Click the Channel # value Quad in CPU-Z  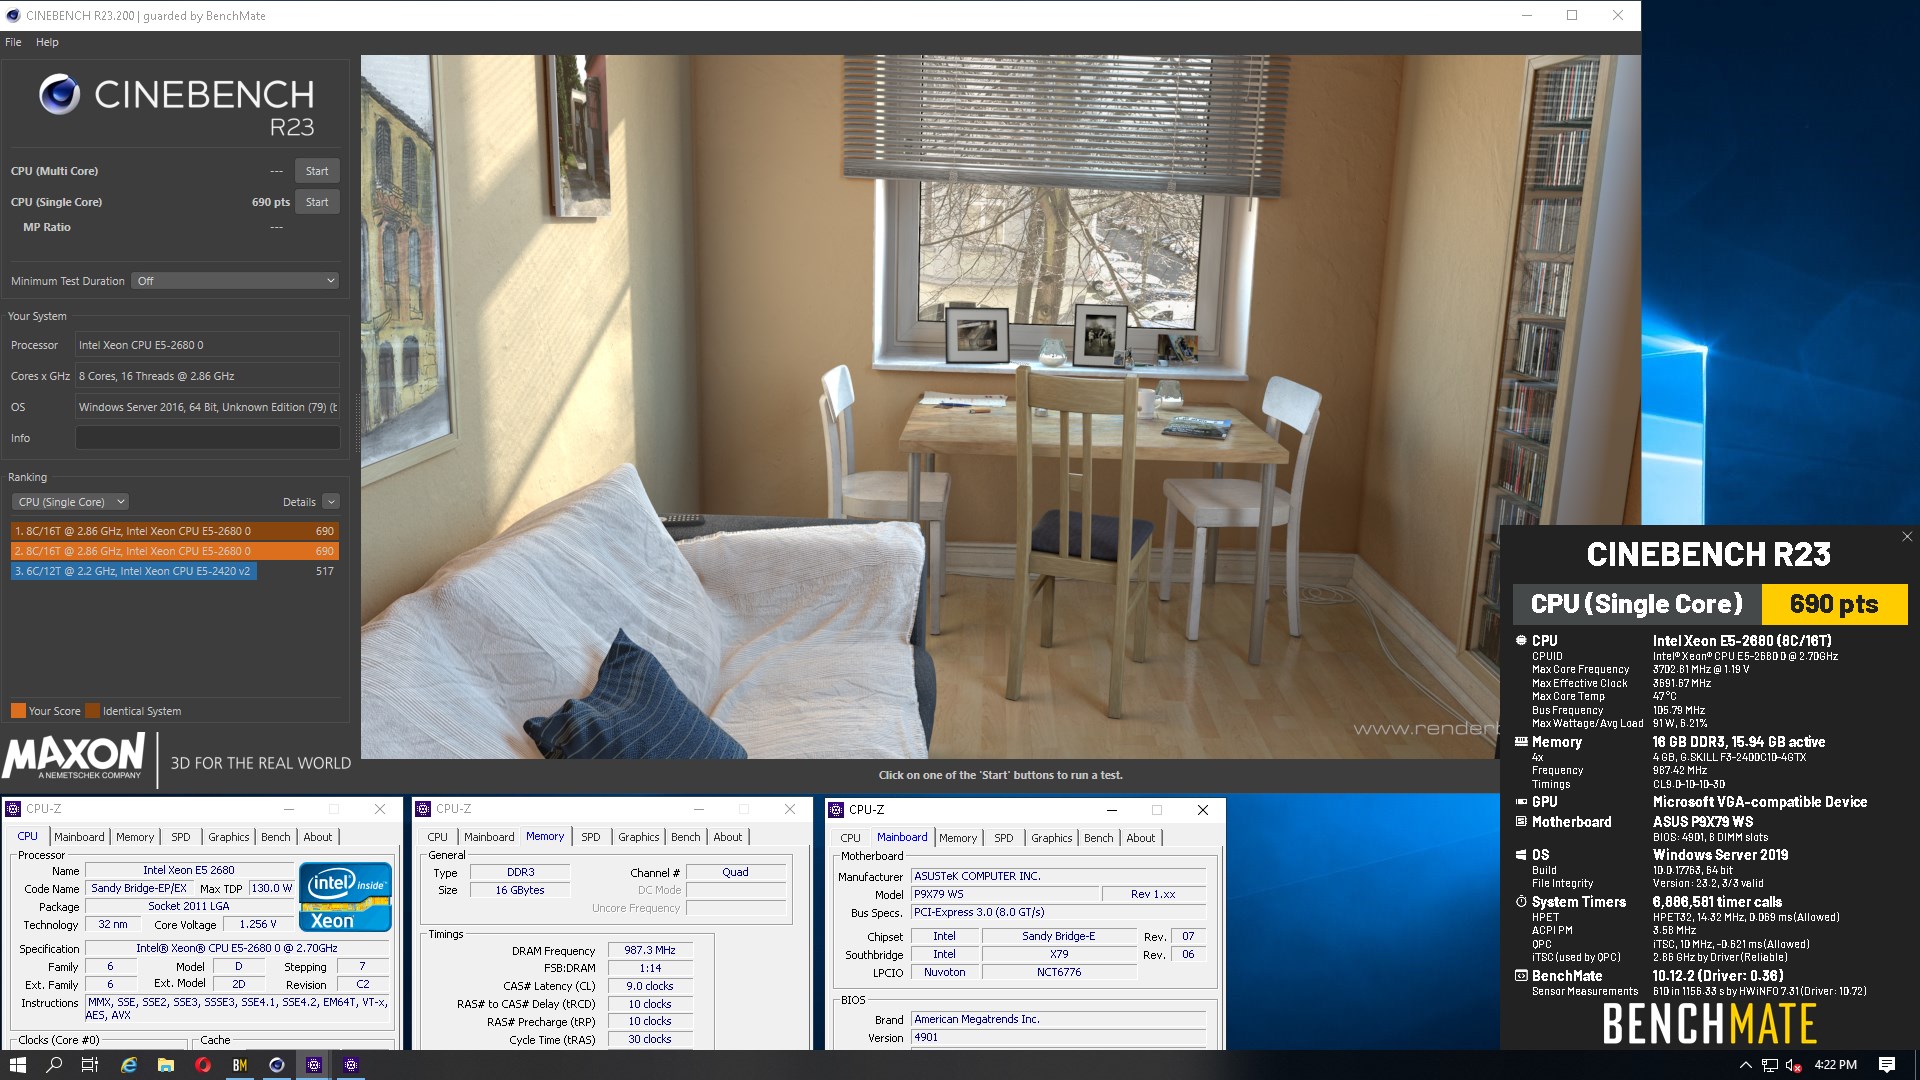click(x=735, y=872)
